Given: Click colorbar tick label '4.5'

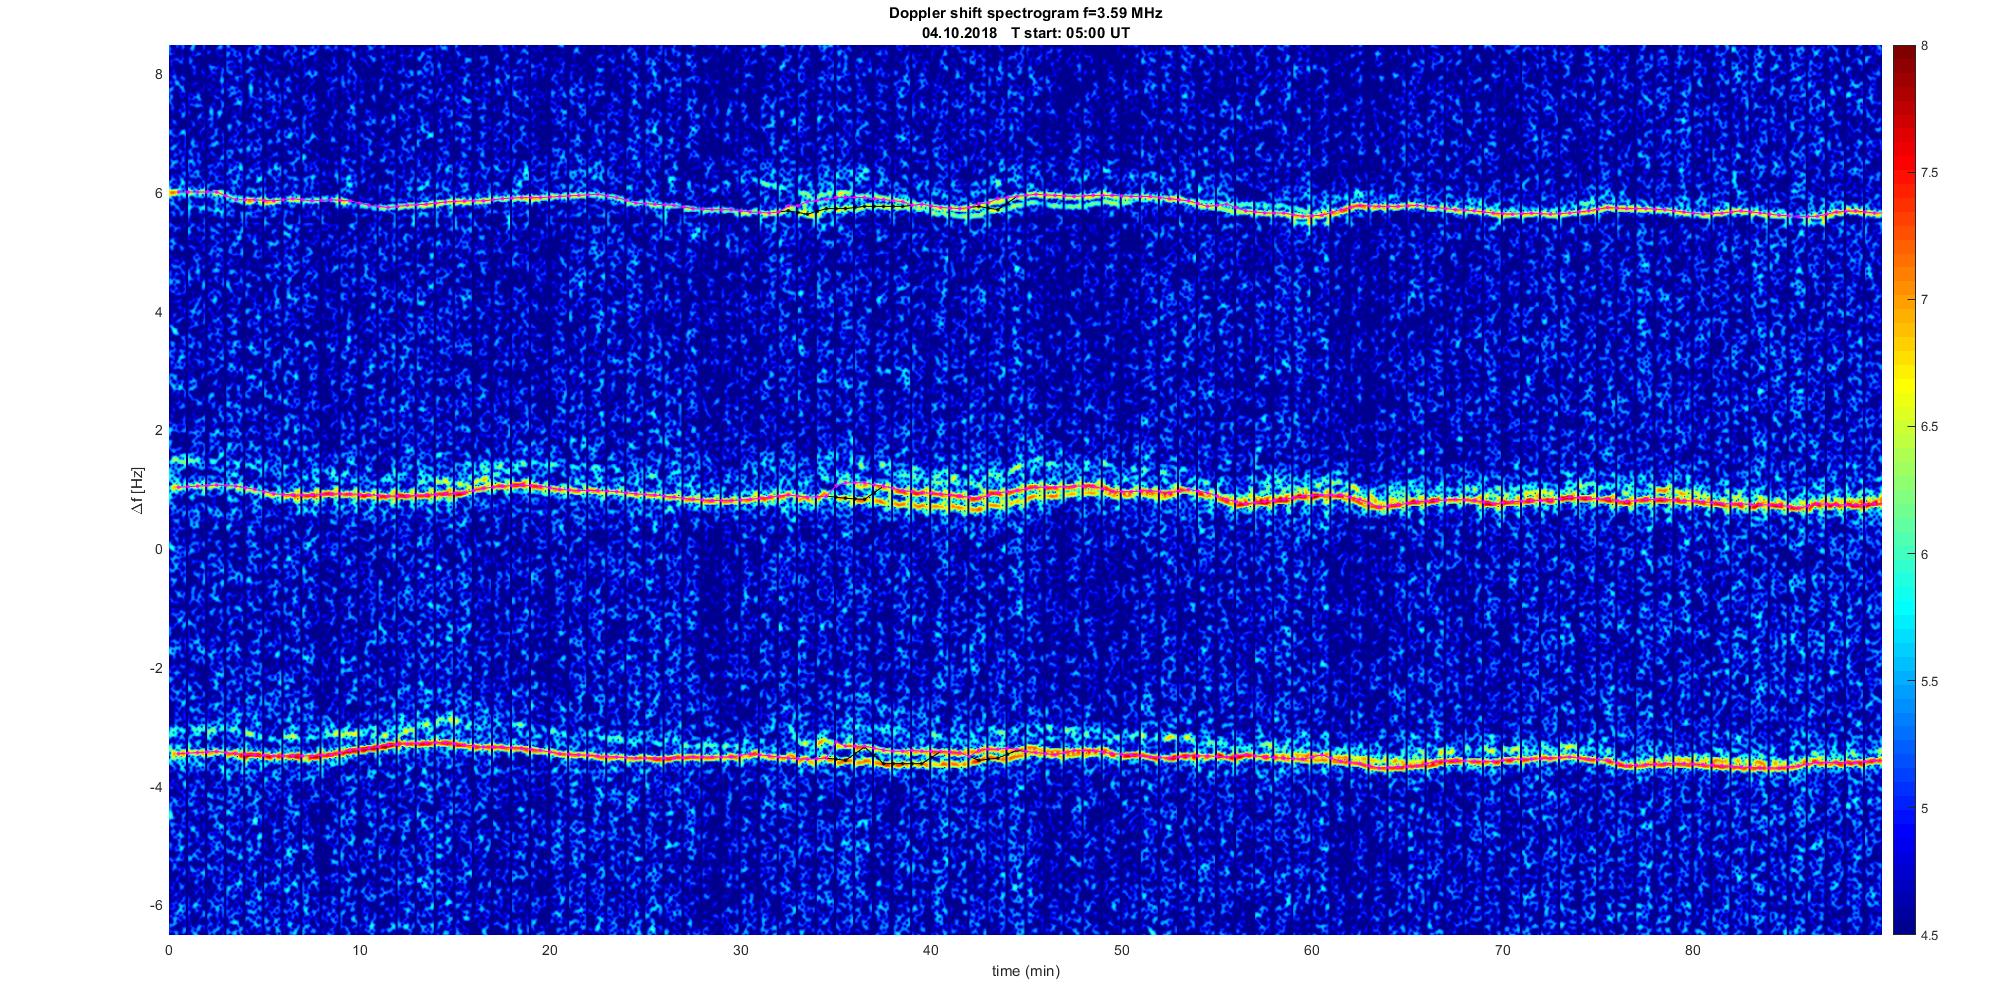Looking at the screenshot, I should (x=1929, y=936).
